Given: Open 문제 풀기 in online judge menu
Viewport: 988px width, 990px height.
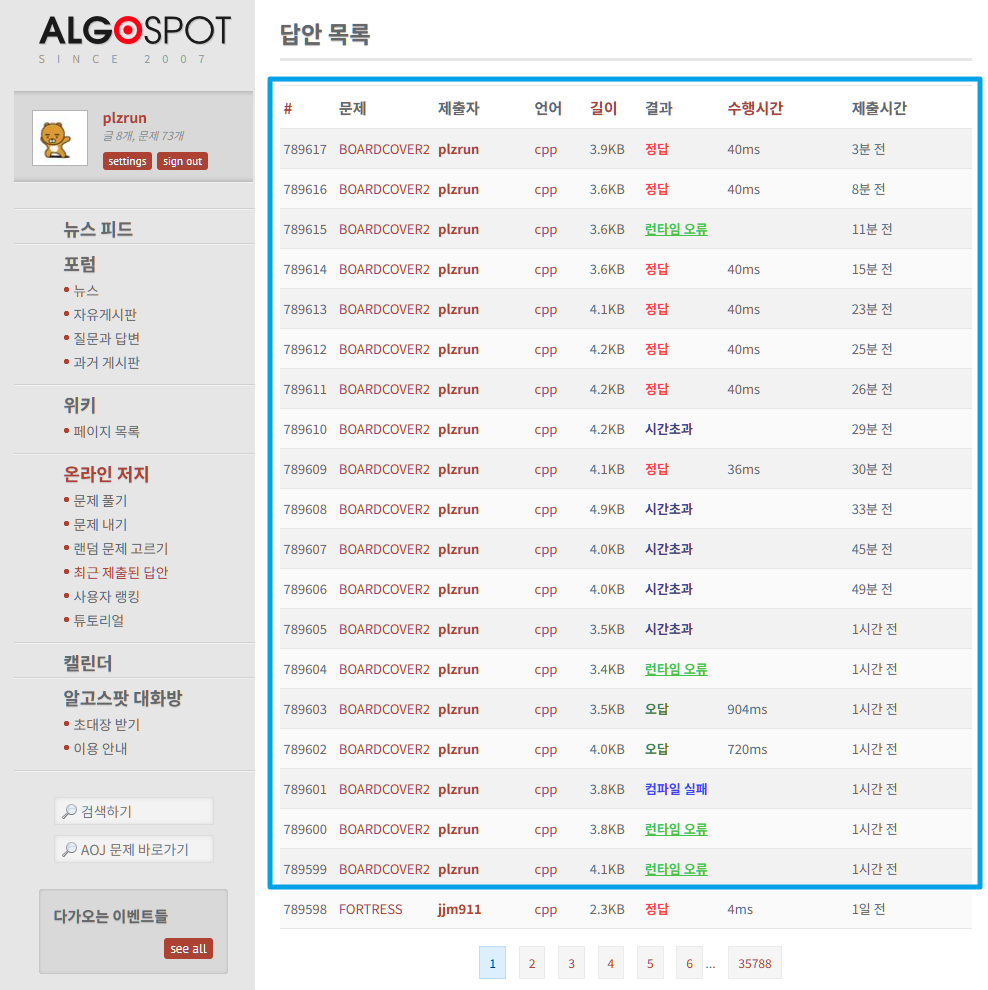Looking at the screenshot, I should pyautogui.click(x=100, y=500).
